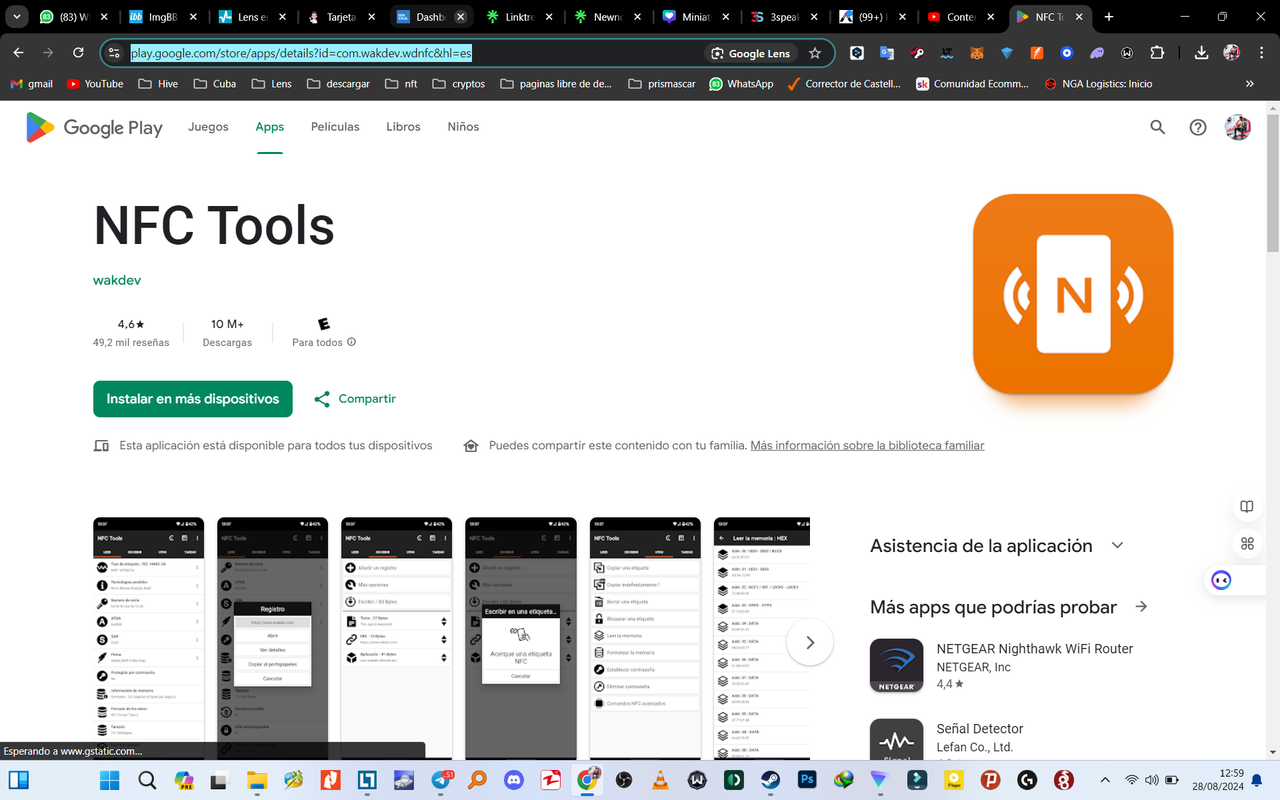Screen dimensions: 1280x800
Task: Bookmark this page with the star icon
Action: [815, 53]
